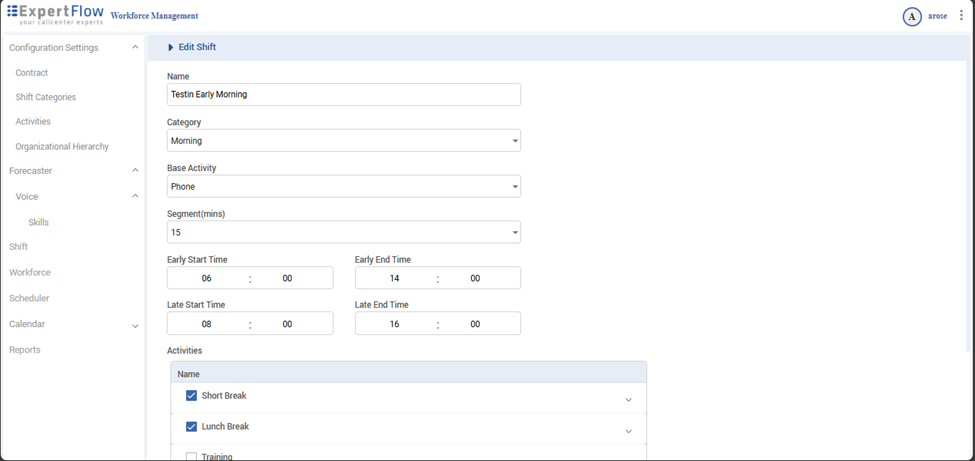975x461 pixels.
Task: Expand the Short Break row chevron
Action: 628,400
